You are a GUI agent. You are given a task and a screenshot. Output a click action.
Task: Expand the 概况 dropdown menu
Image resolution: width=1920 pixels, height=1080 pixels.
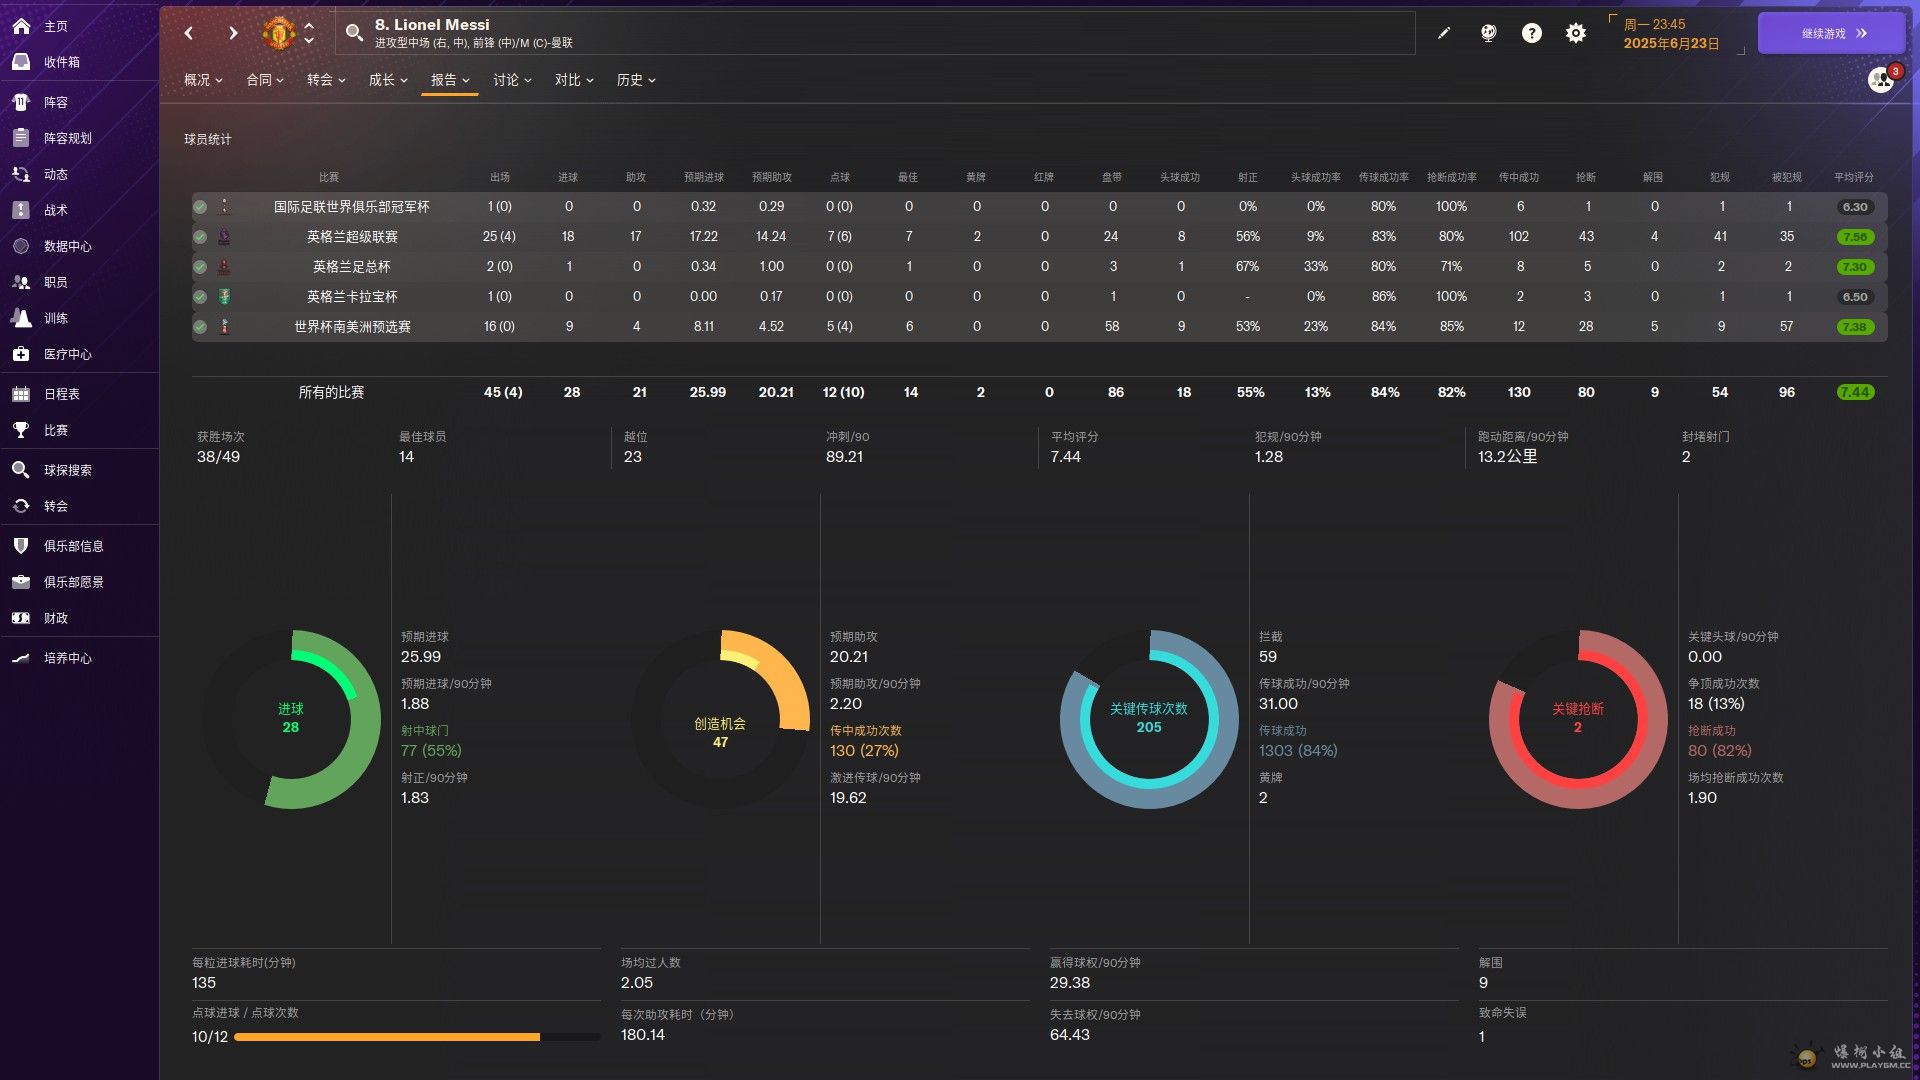[x=203, y=80]
